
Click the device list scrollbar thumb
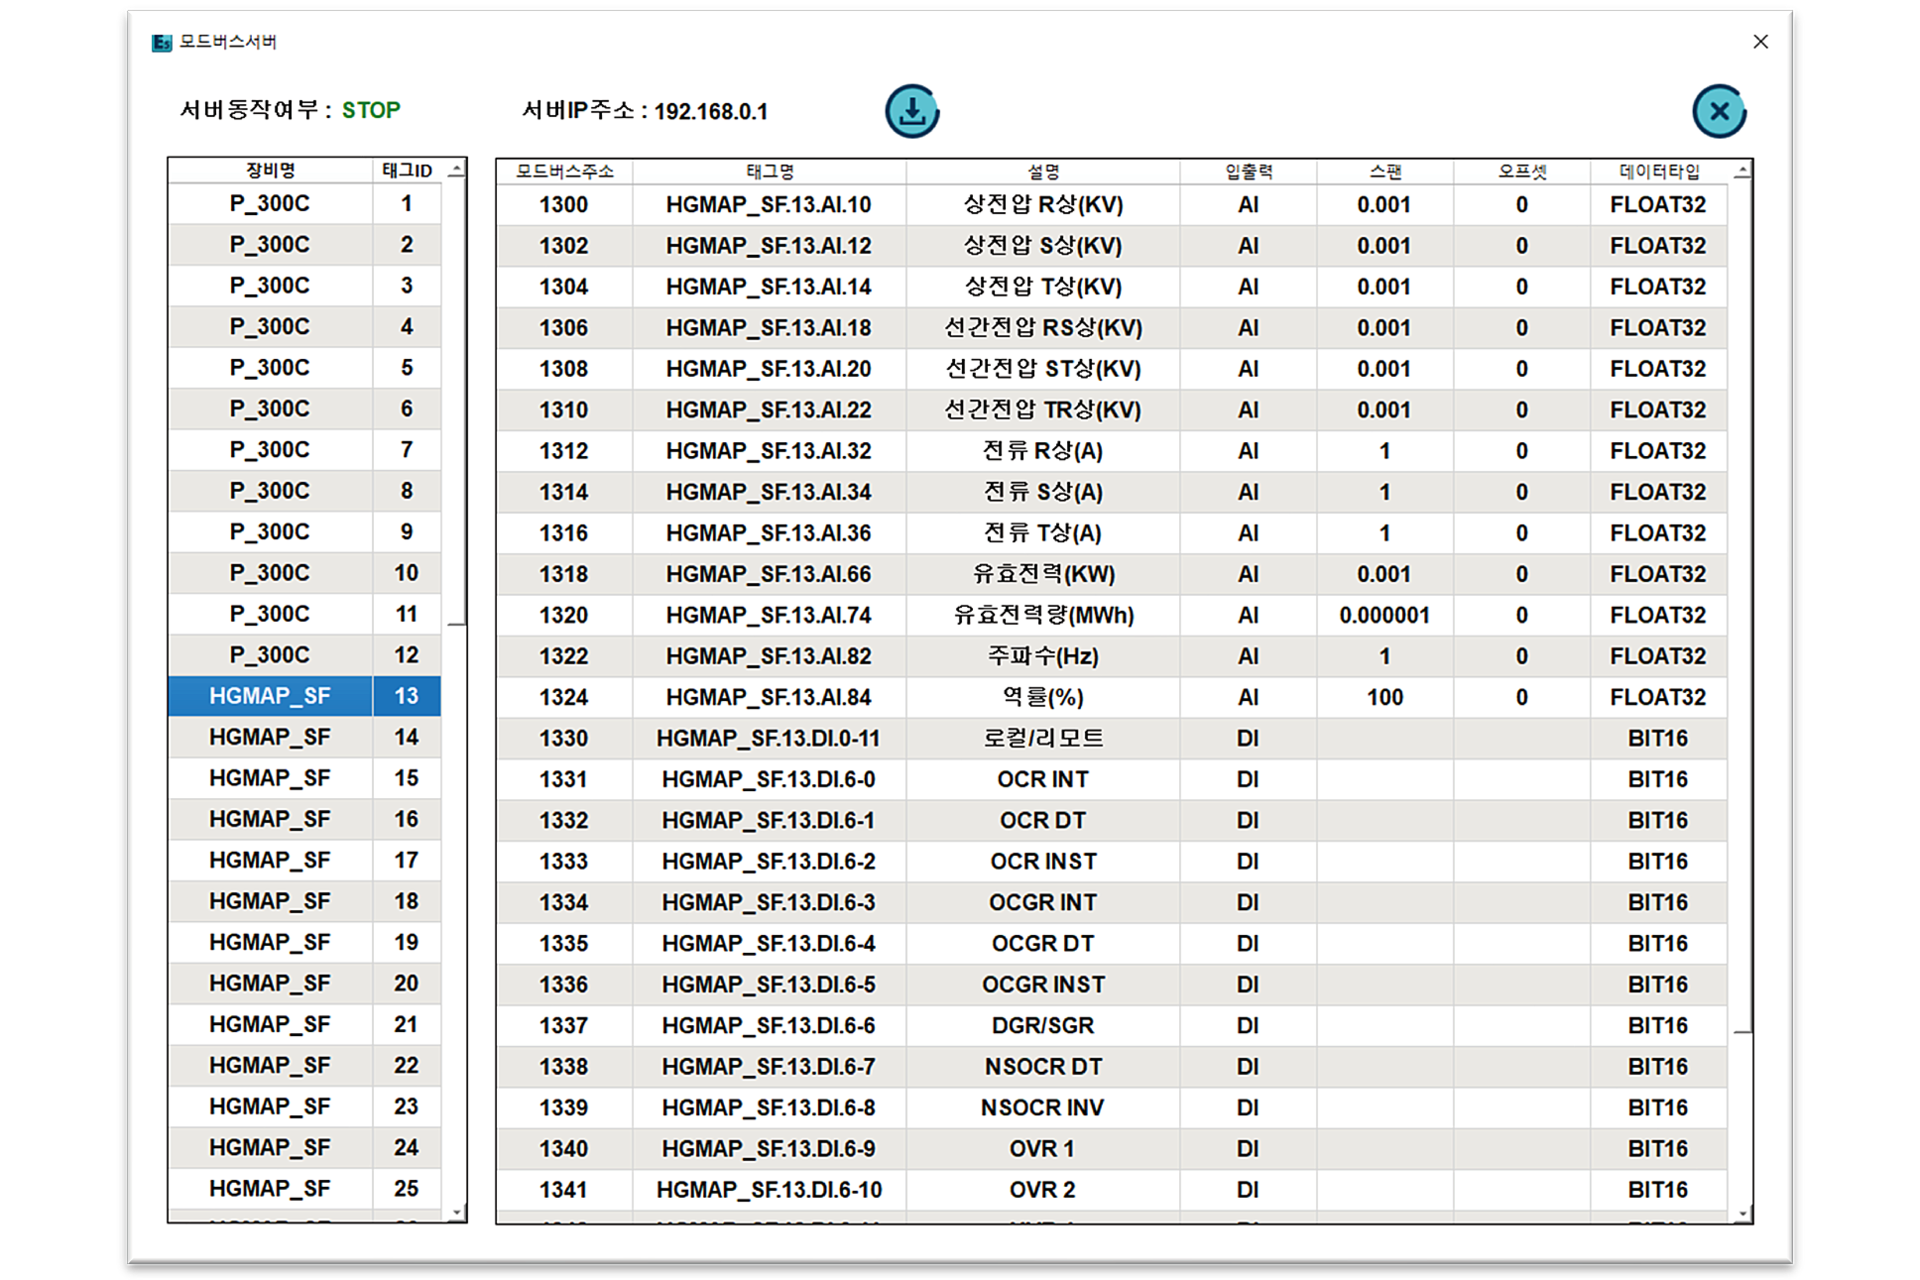(x=456, y=400)
